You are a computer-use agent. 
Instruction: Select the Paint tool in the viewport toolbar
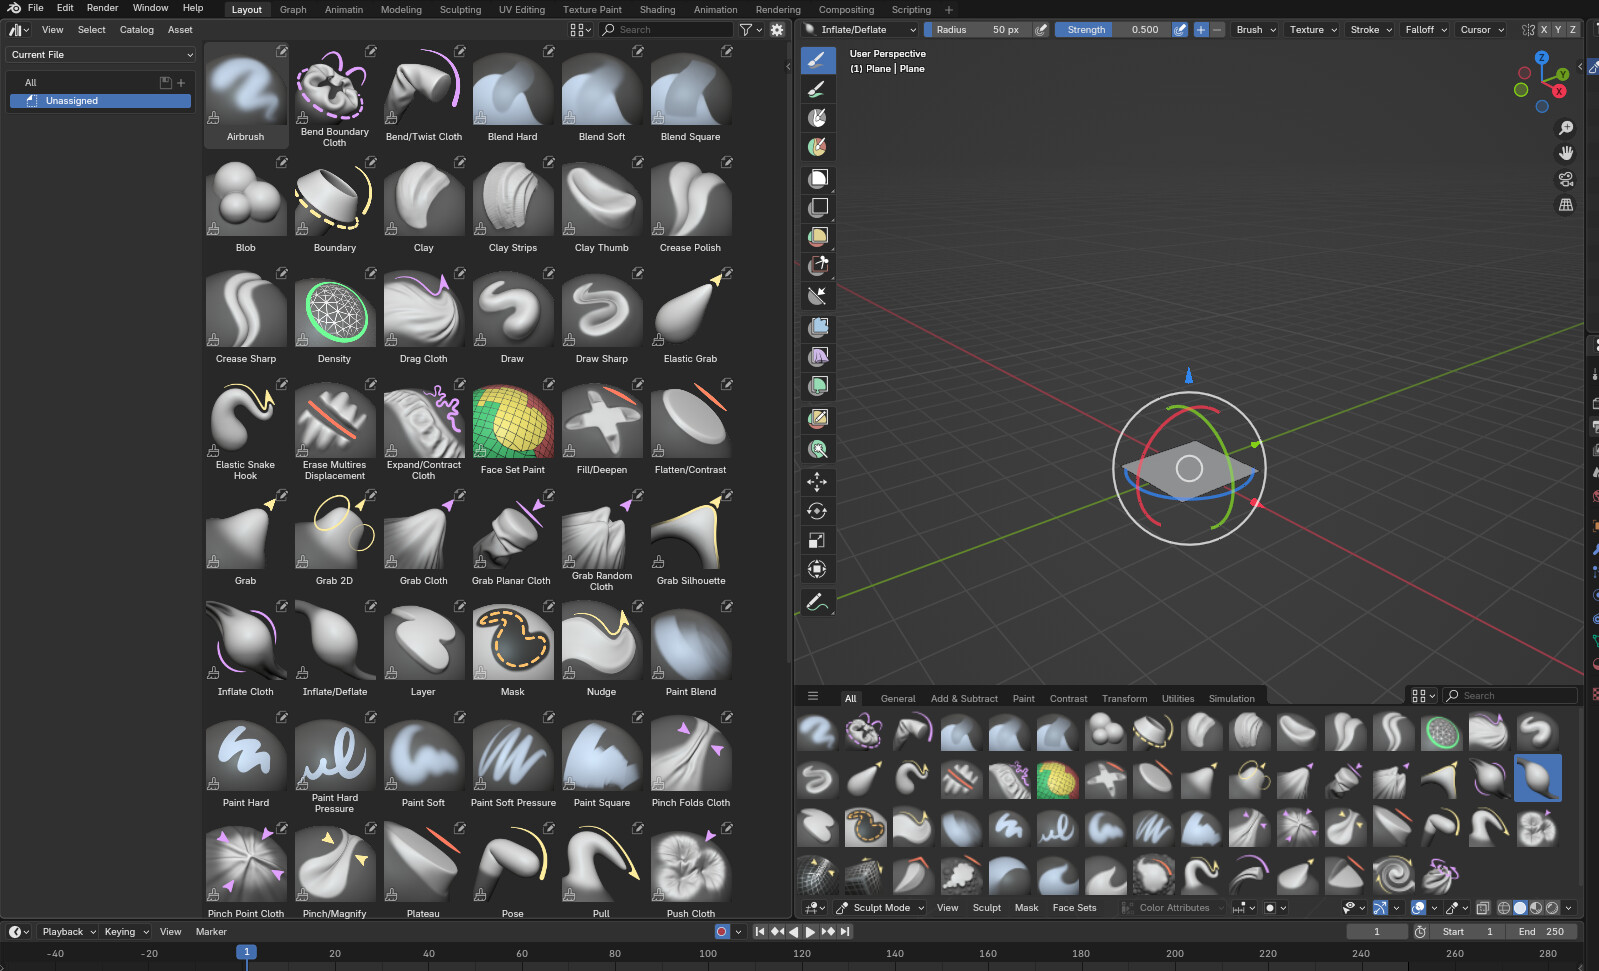[817, 89]
